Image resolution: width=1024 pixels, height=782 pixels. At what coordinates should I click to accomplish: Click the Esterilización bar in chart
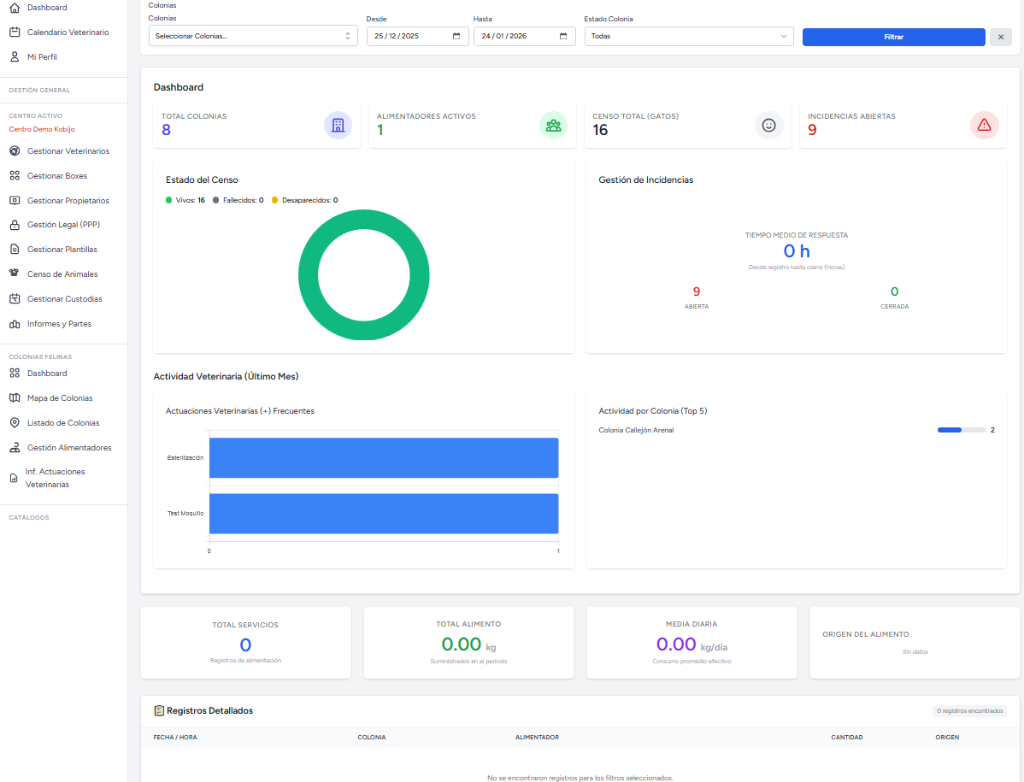[383, 458]
